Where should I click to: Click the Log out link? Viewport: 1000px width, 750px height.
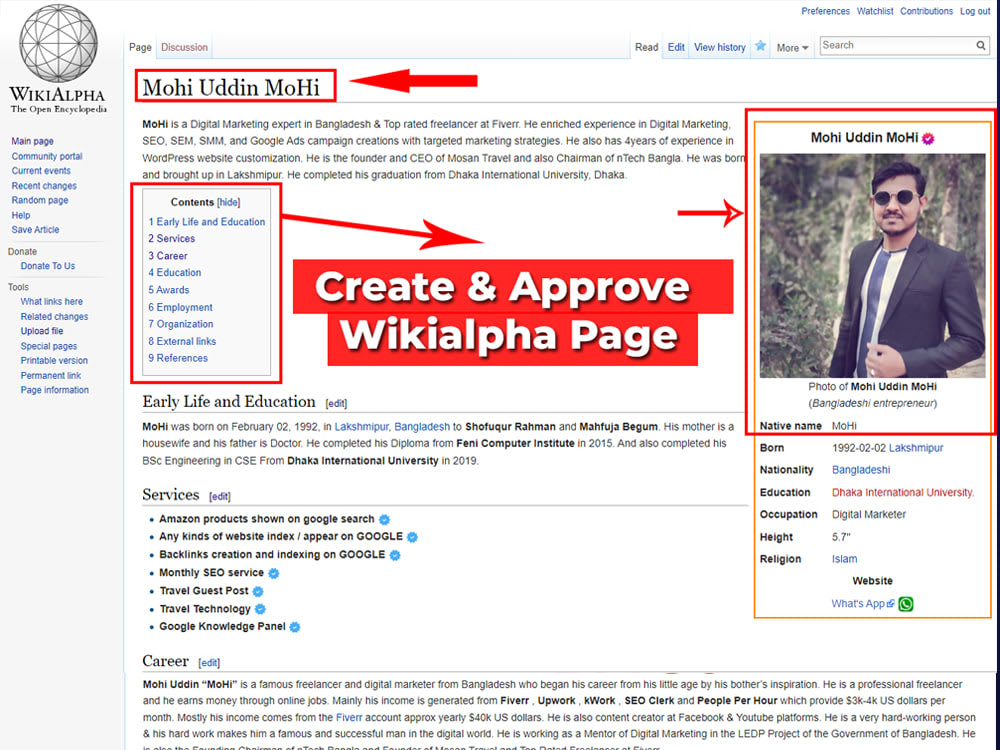[x=975, y=11]
